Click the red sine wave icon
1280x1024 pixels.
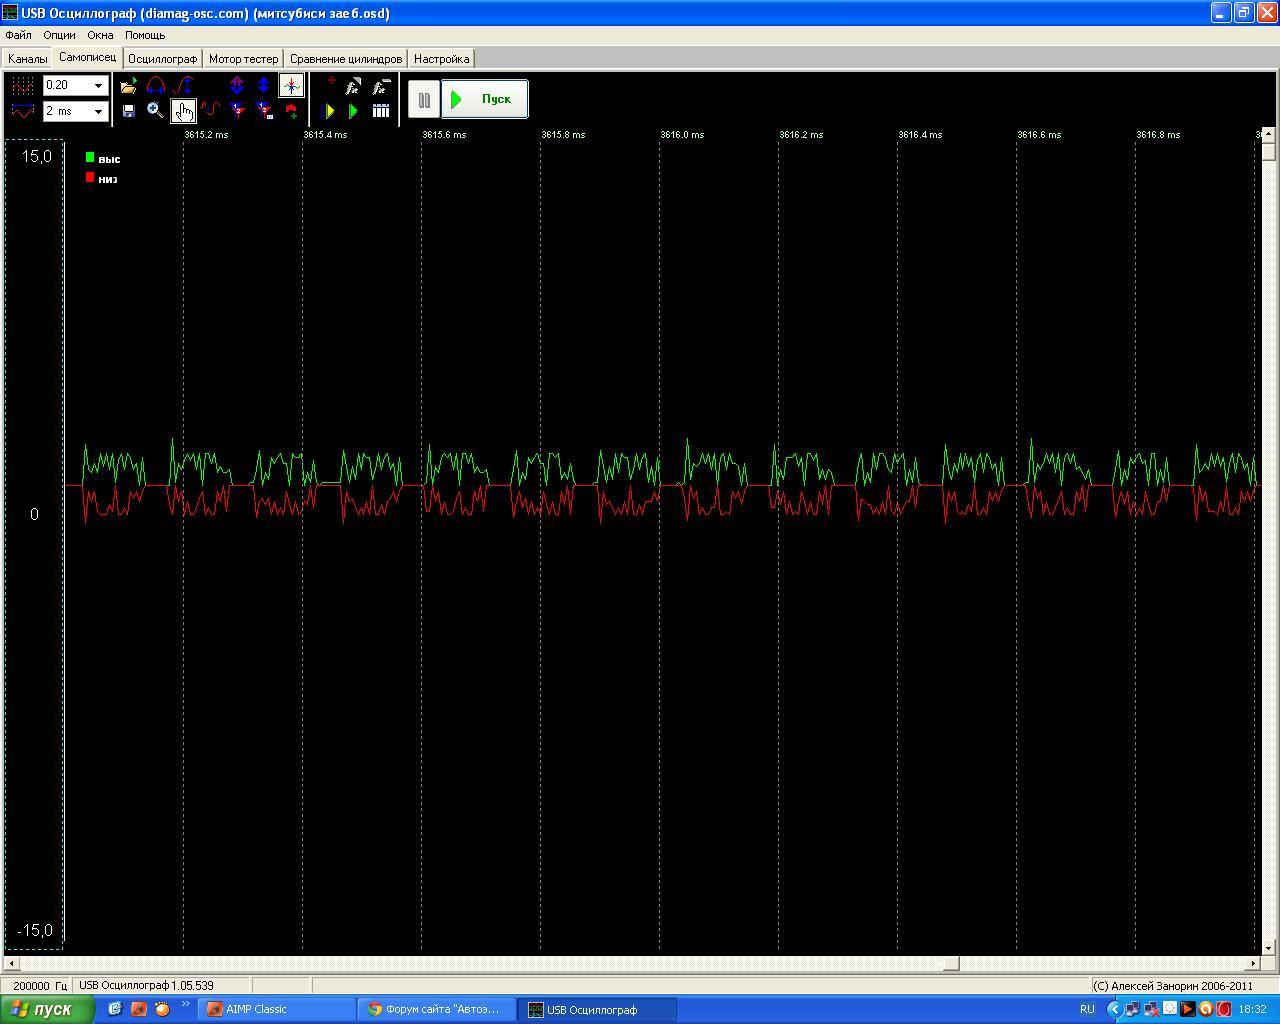[210, 111]
